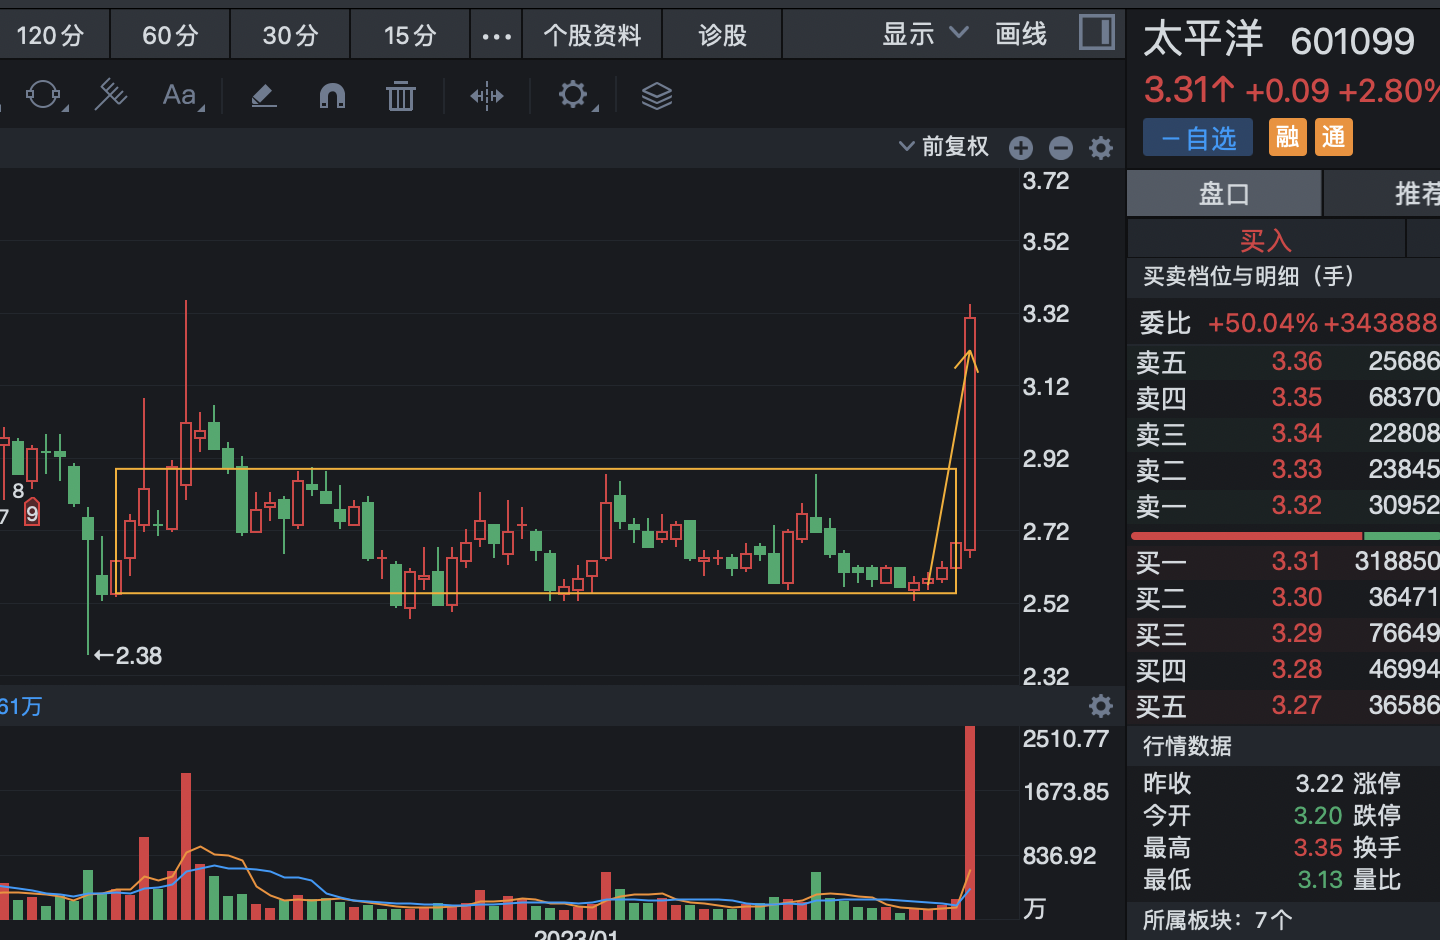Toggle the right sidebar panel icon

[1097, 33]
